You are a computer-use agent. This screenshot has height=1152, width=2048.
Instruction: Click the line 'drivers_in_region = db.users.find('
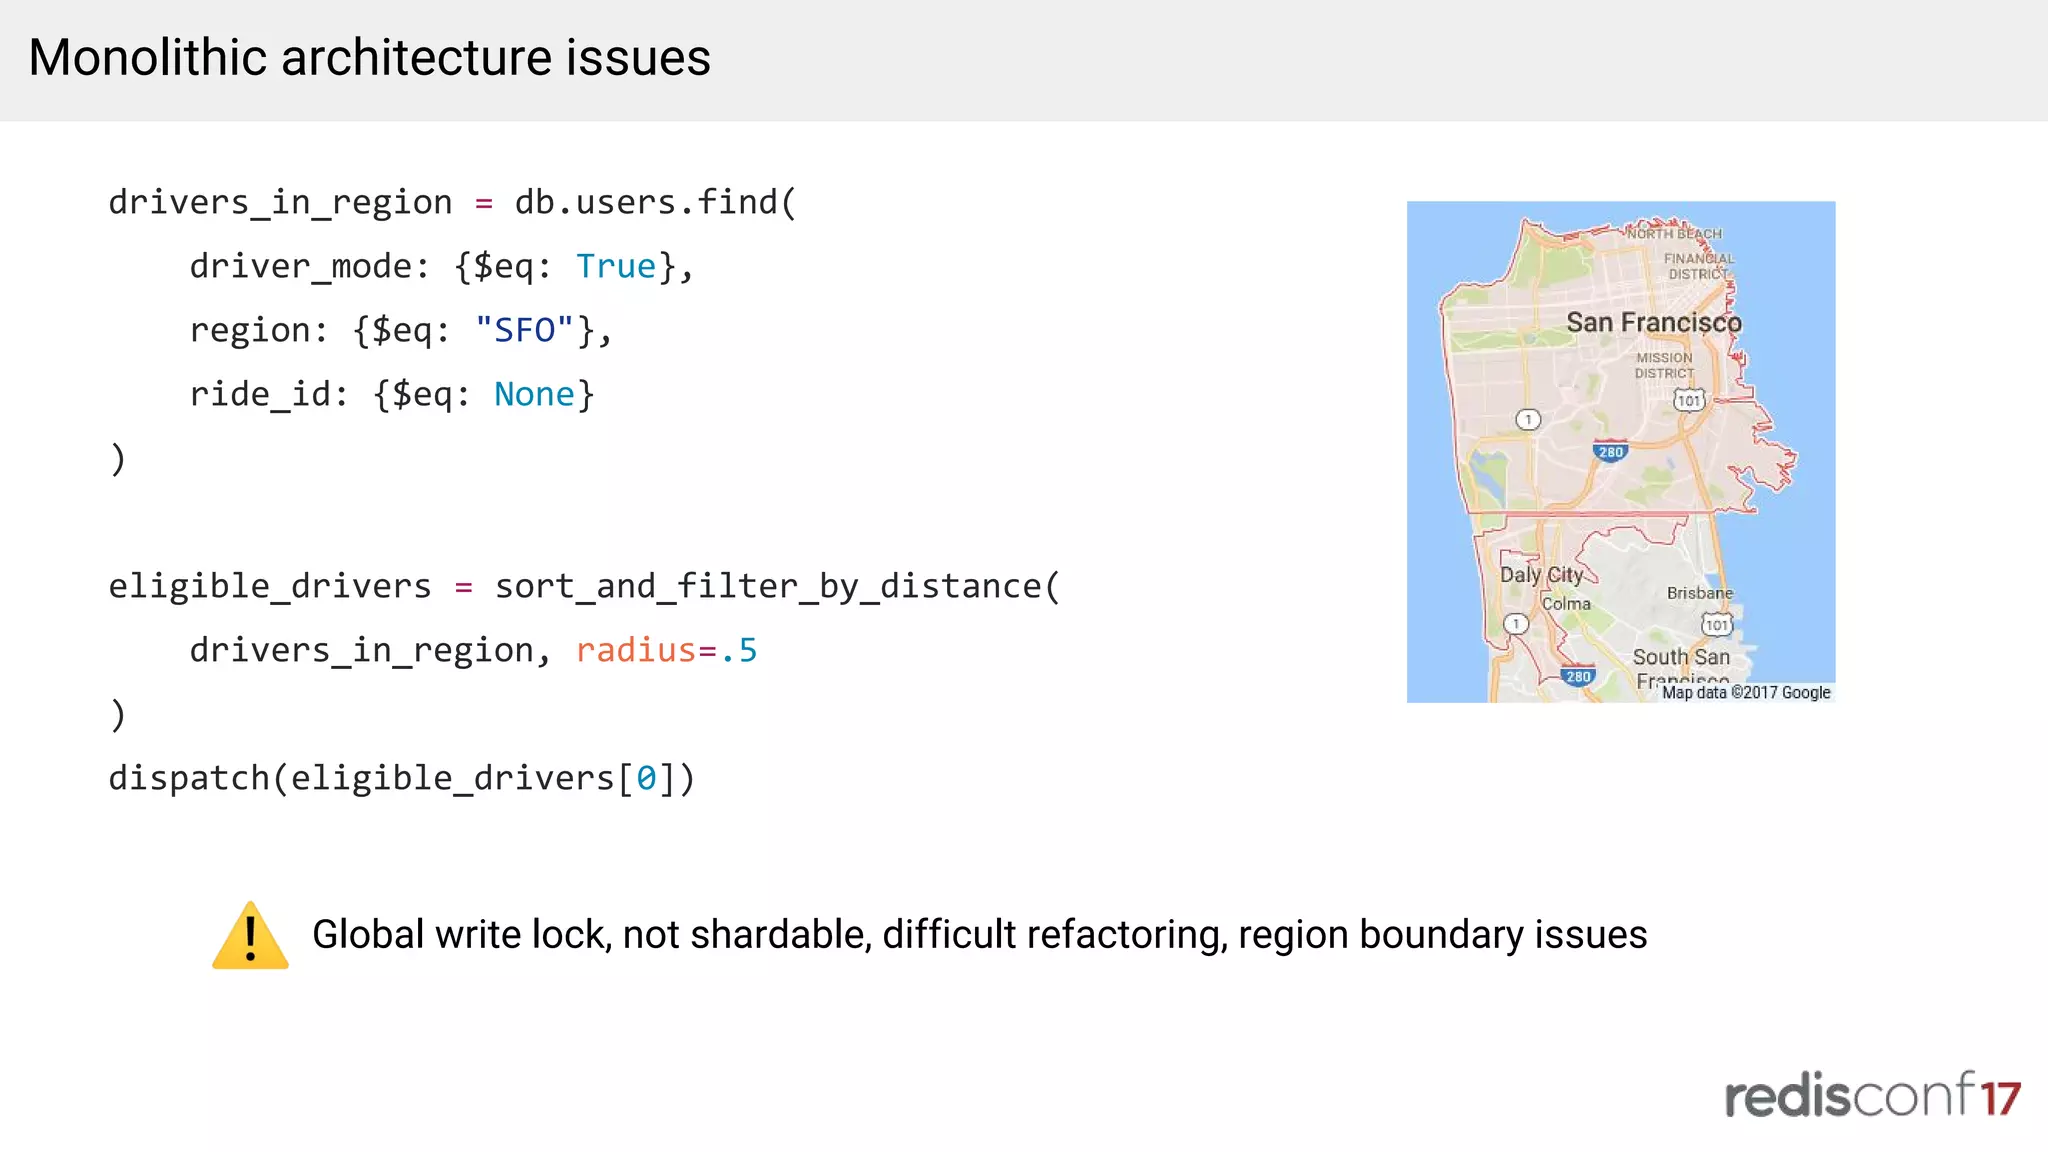pos(452,203)
